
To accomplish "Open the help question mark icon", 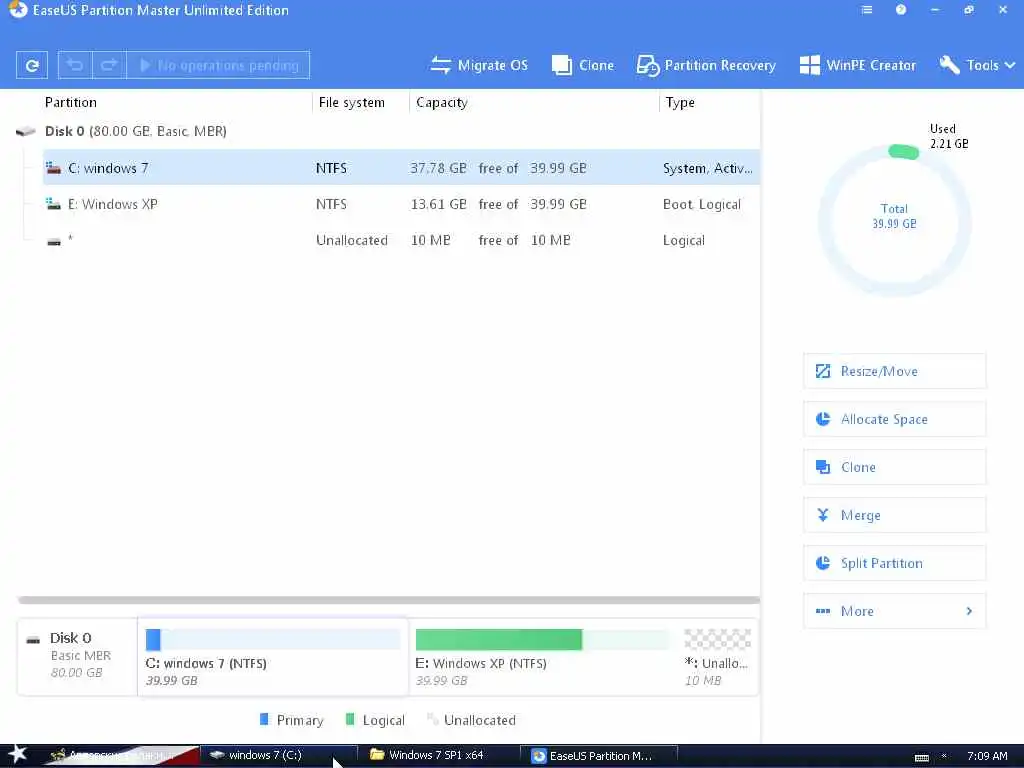I will pyautogui.click(x=901, y=10).
